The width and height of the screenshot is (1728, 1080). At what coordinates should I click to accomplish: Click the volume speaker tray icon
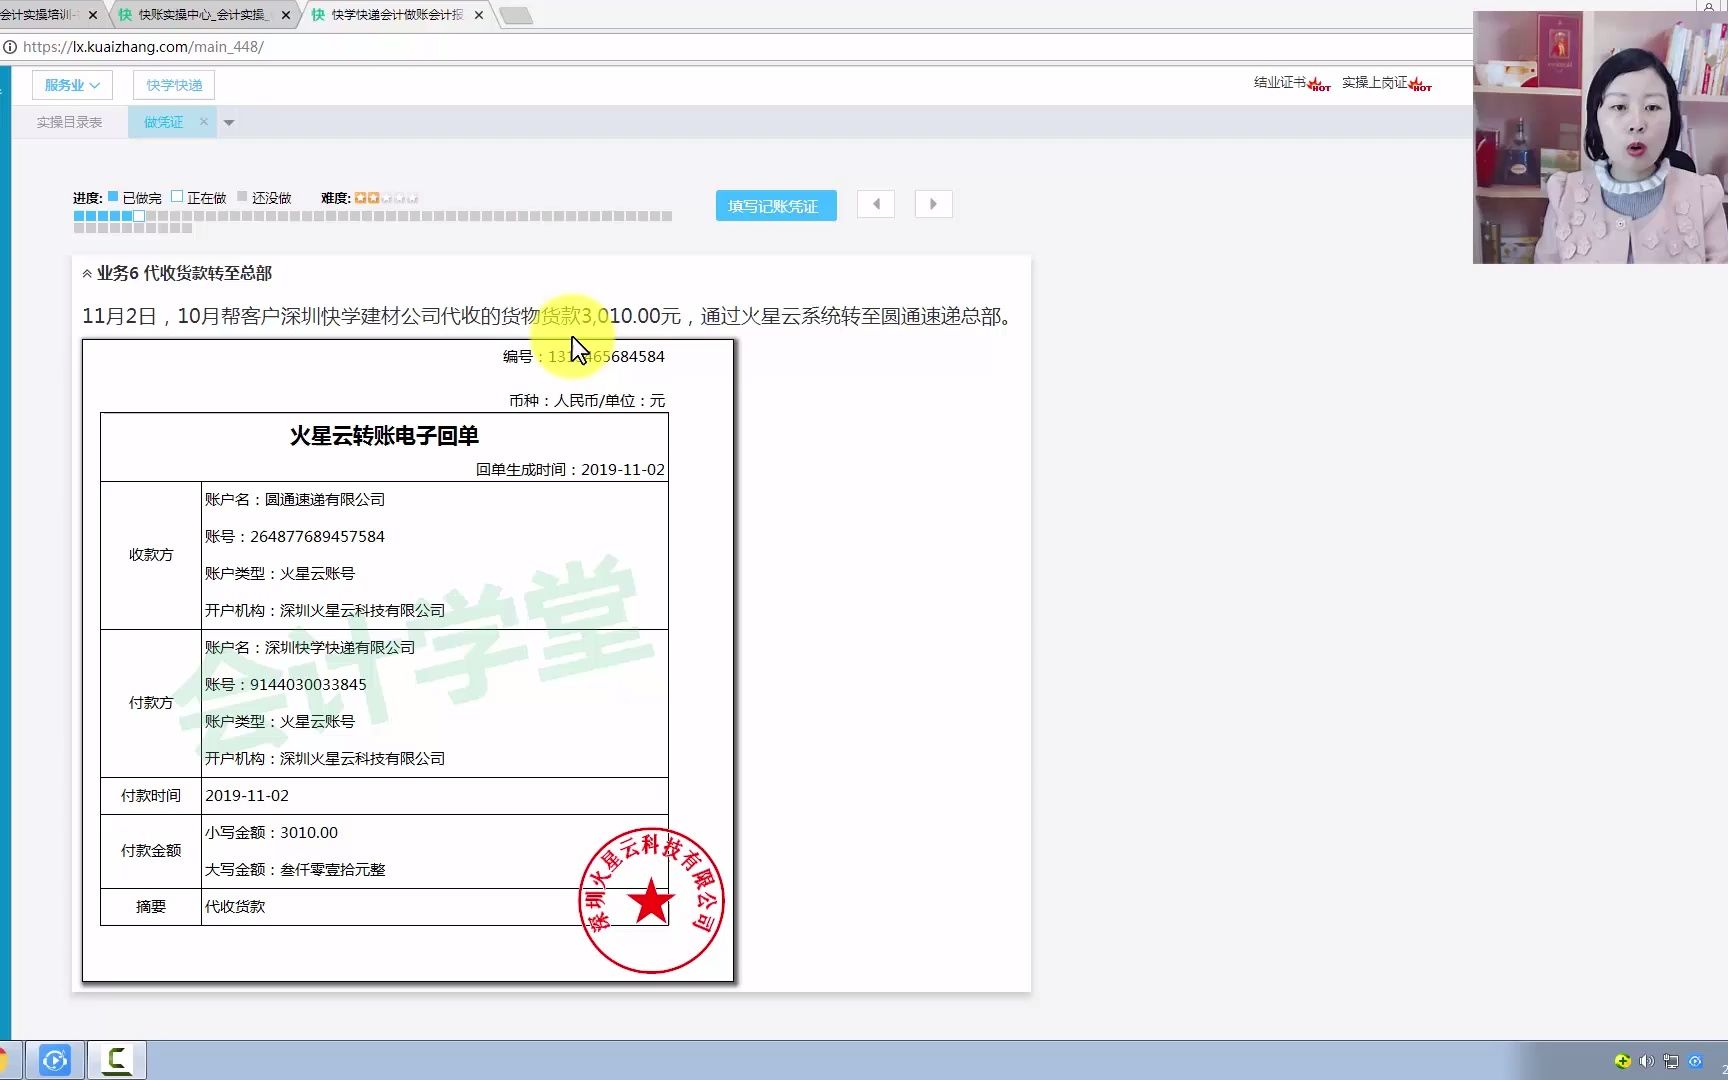point(1646,1061)
